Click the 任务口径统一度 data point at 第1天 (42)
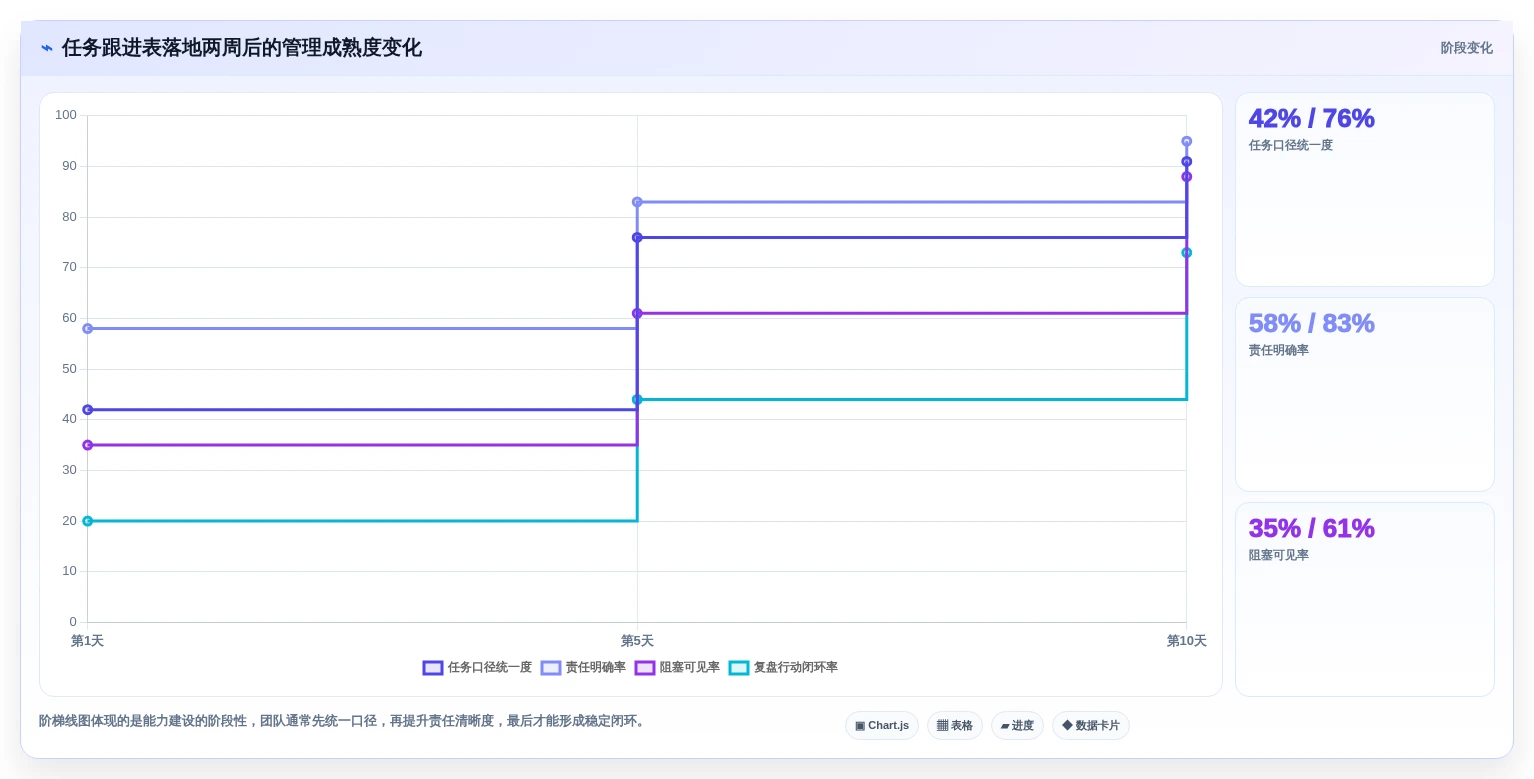The image size is (1534, 779). click(88, 409)
